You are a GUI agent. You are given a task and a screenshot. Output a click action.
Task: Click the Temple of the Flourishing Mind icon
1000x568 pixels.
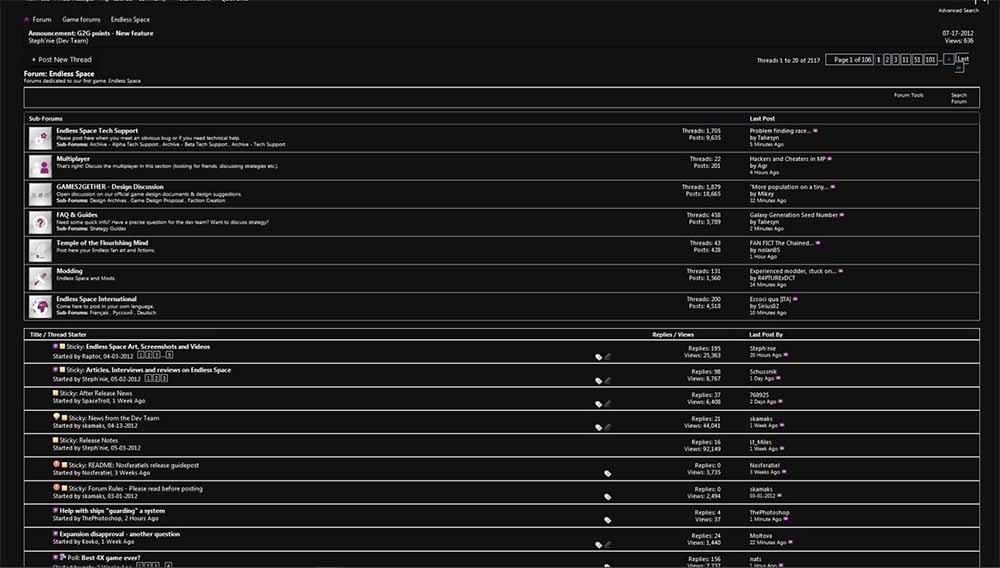coord(40,251)
